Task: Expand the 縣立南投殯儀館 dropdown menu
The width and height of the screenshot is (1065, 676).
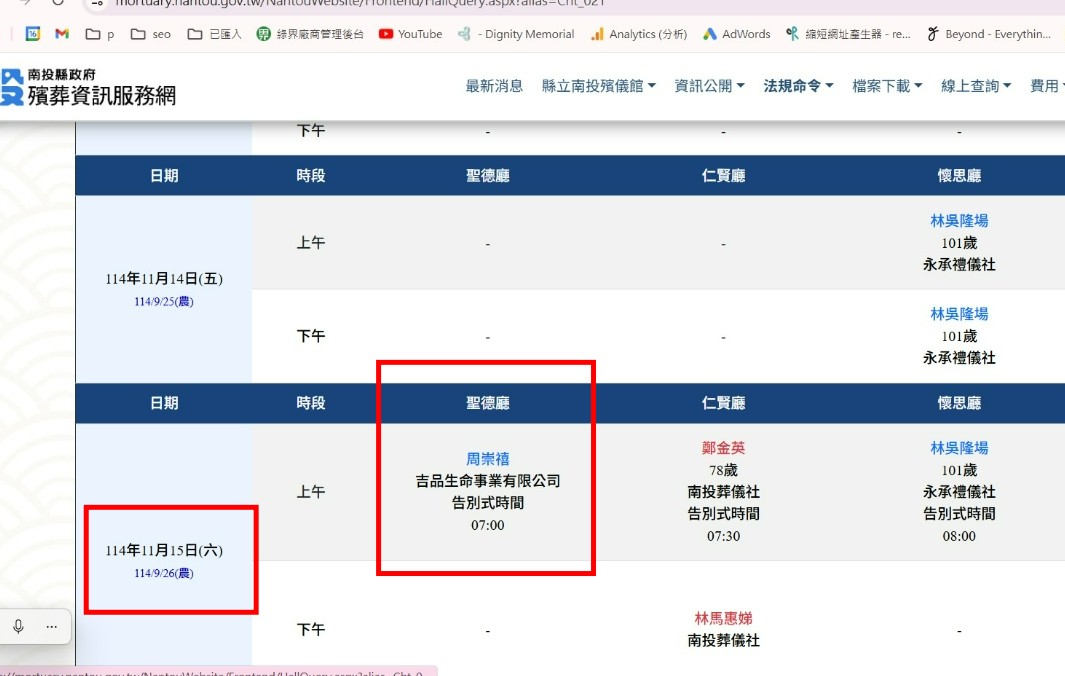Action: [598, 86]
